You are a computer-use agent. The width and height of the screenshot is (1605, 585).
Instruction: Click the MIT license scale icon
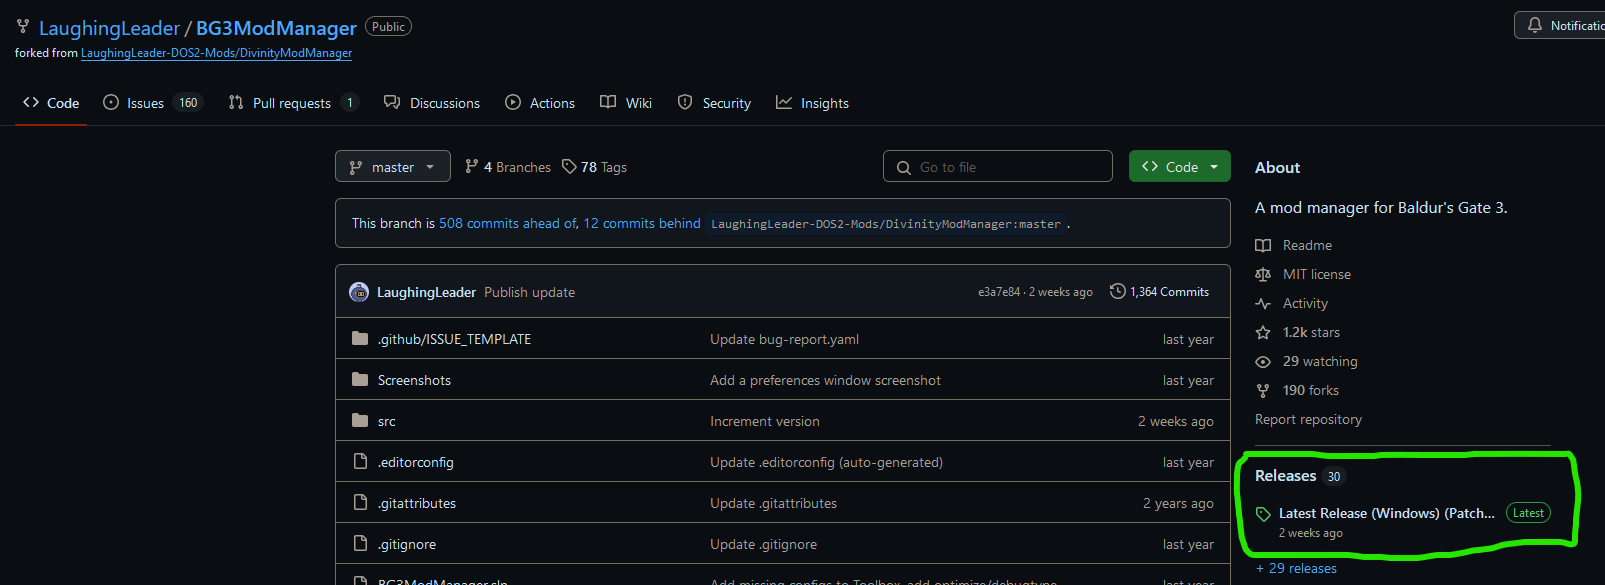1263,274
